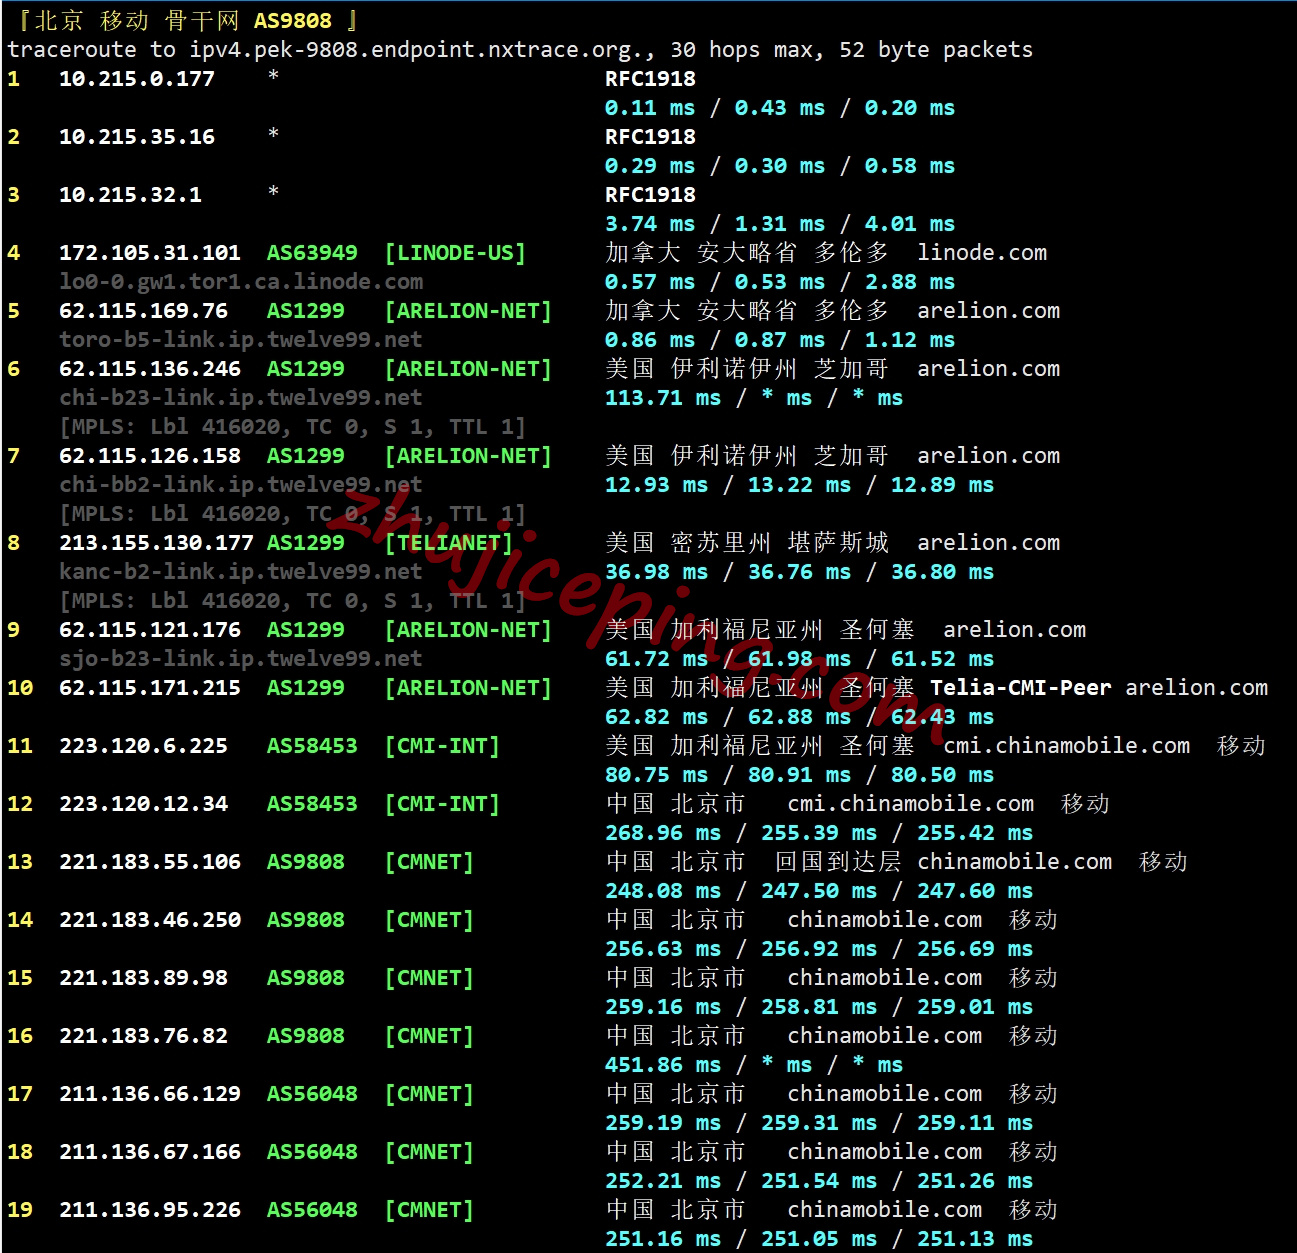Screen dimensions: 1297x1253
Task: Click the 113.71 ms latency value
Action: pyautogui.click(x=663, y=398)
